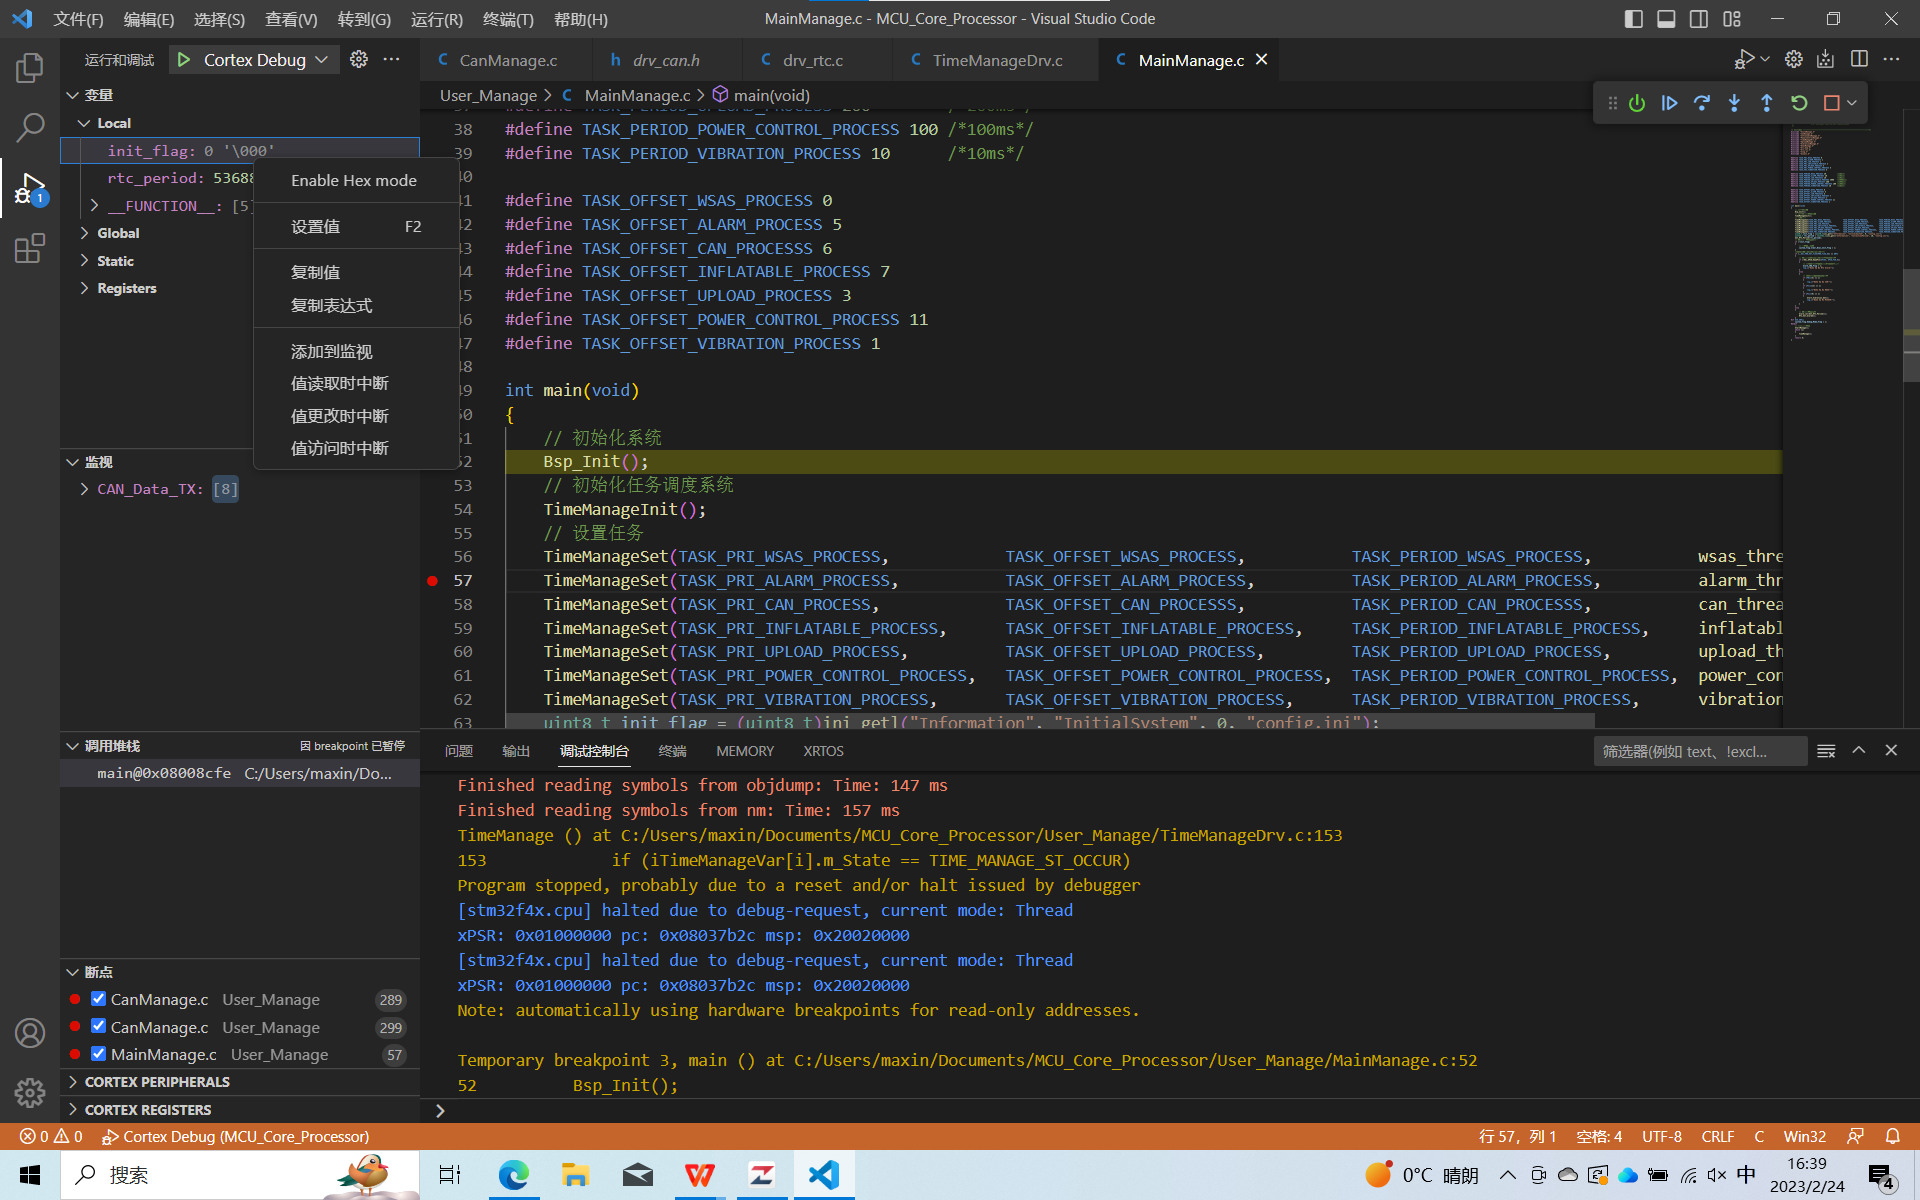Screen dimensions: 1920x1200
Task: Click the Extensions icon in the activity bar
Action: (x=30, y=248)
